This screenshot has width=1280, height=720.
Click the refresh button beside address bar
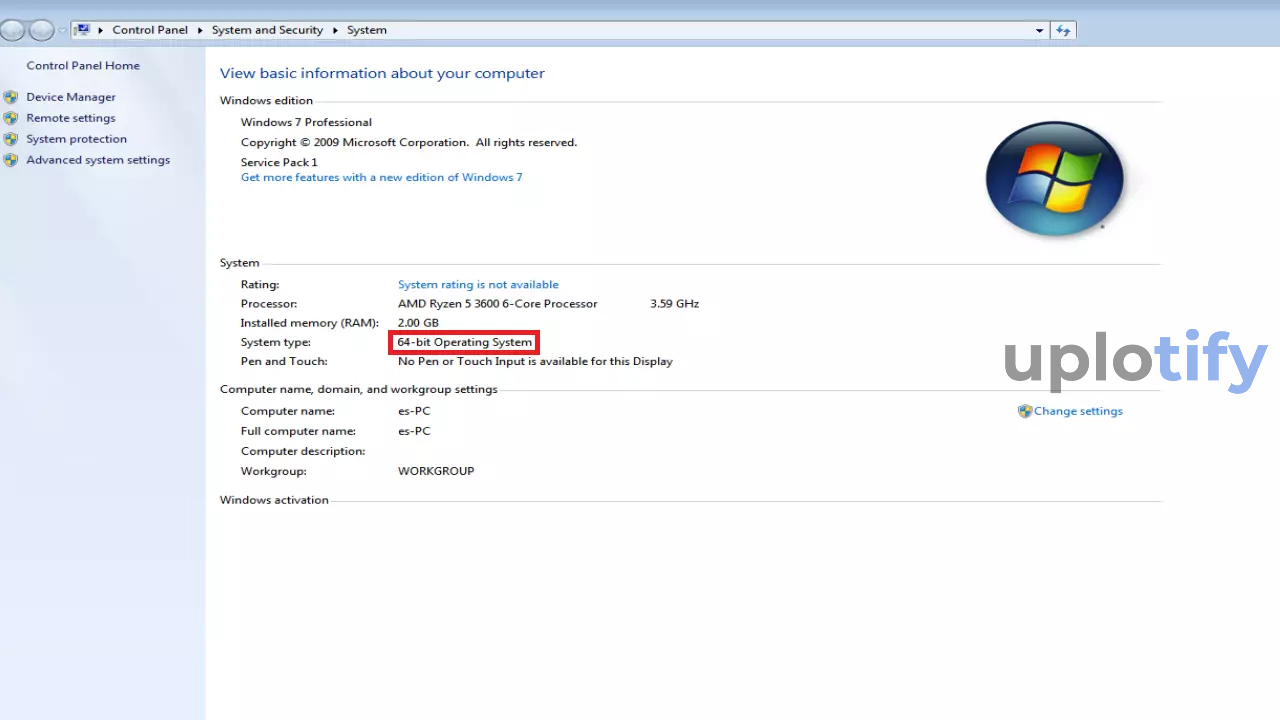[1062, 30]
